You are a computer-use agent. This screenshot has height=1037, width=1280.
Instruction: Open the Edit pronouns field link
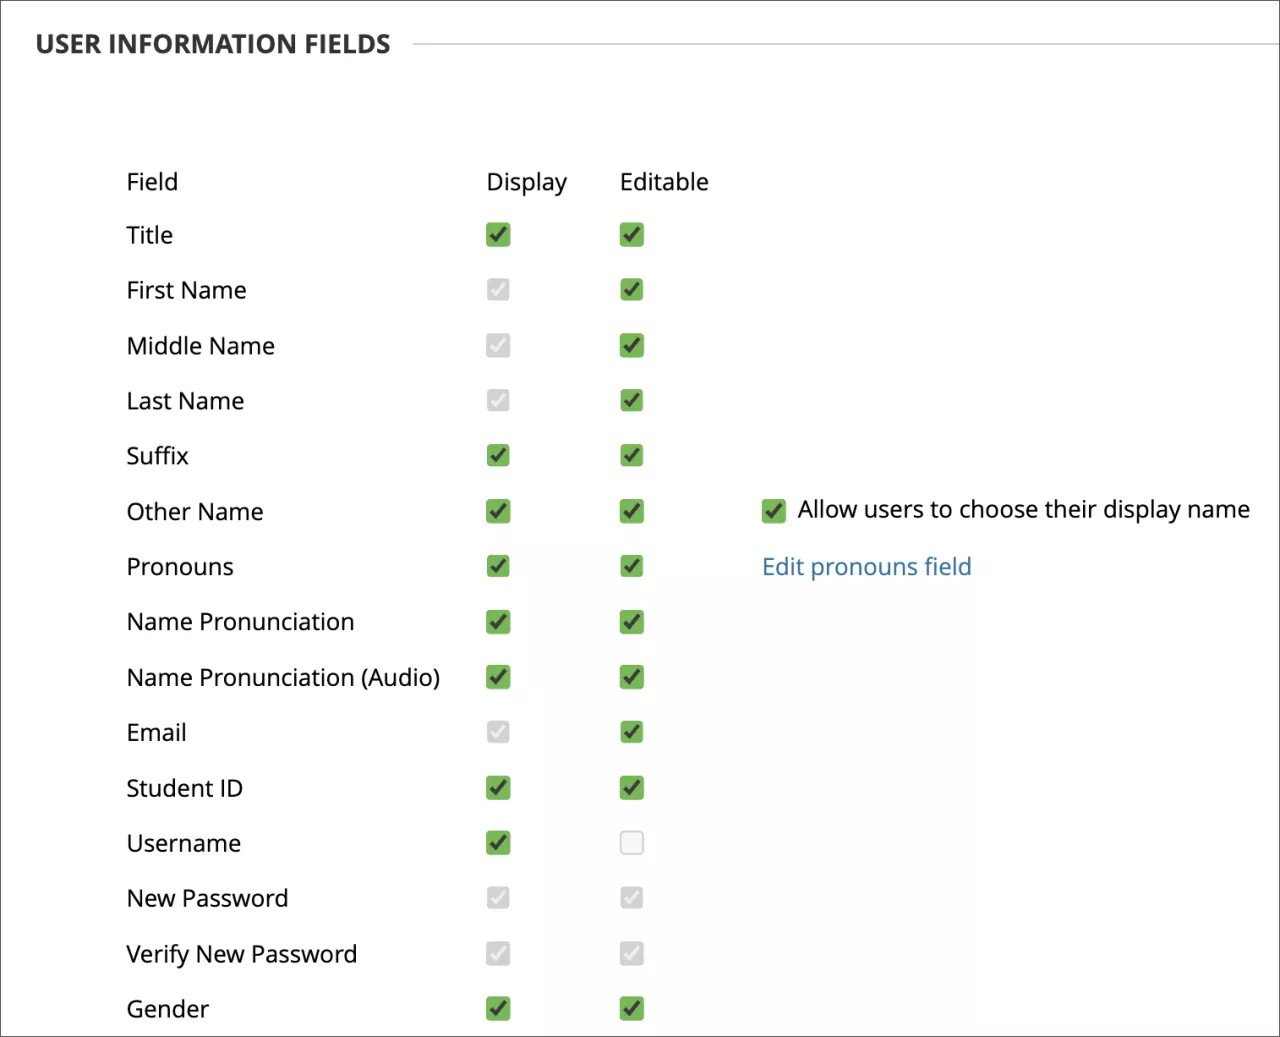coord(866,566)
